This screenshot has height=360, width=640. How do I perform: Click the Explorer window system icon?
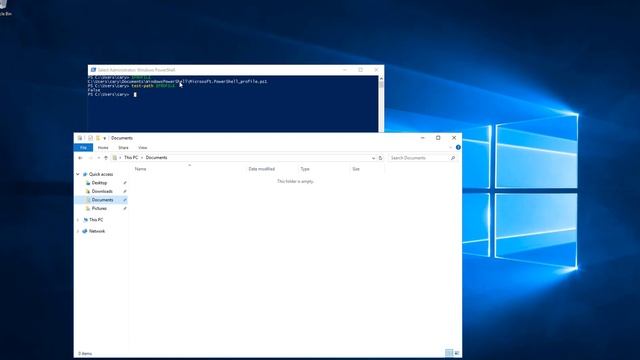point(80,138)
